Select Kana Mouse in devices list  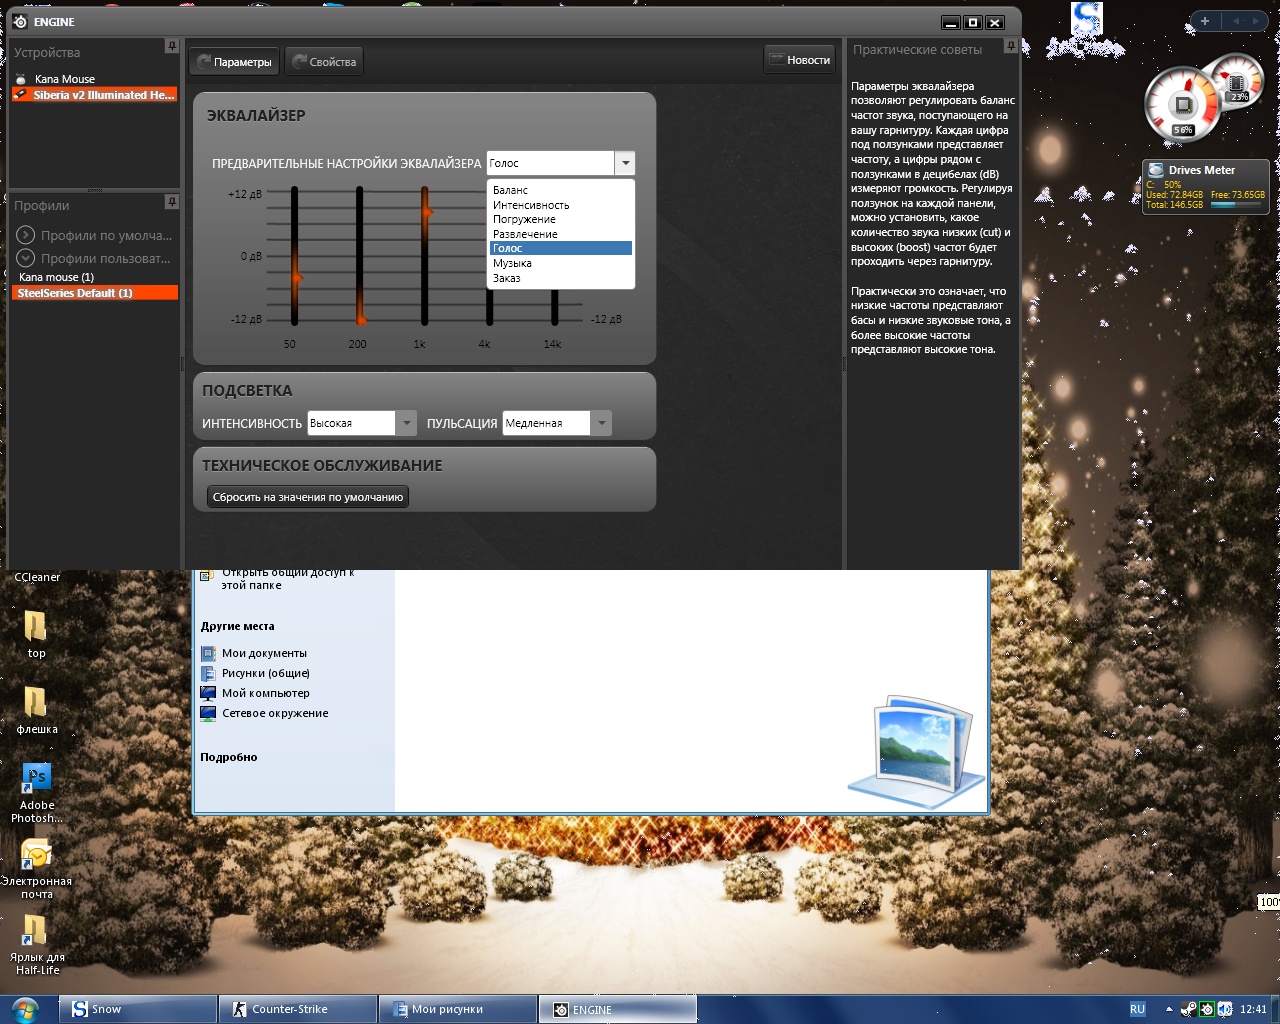click(65, 79)
